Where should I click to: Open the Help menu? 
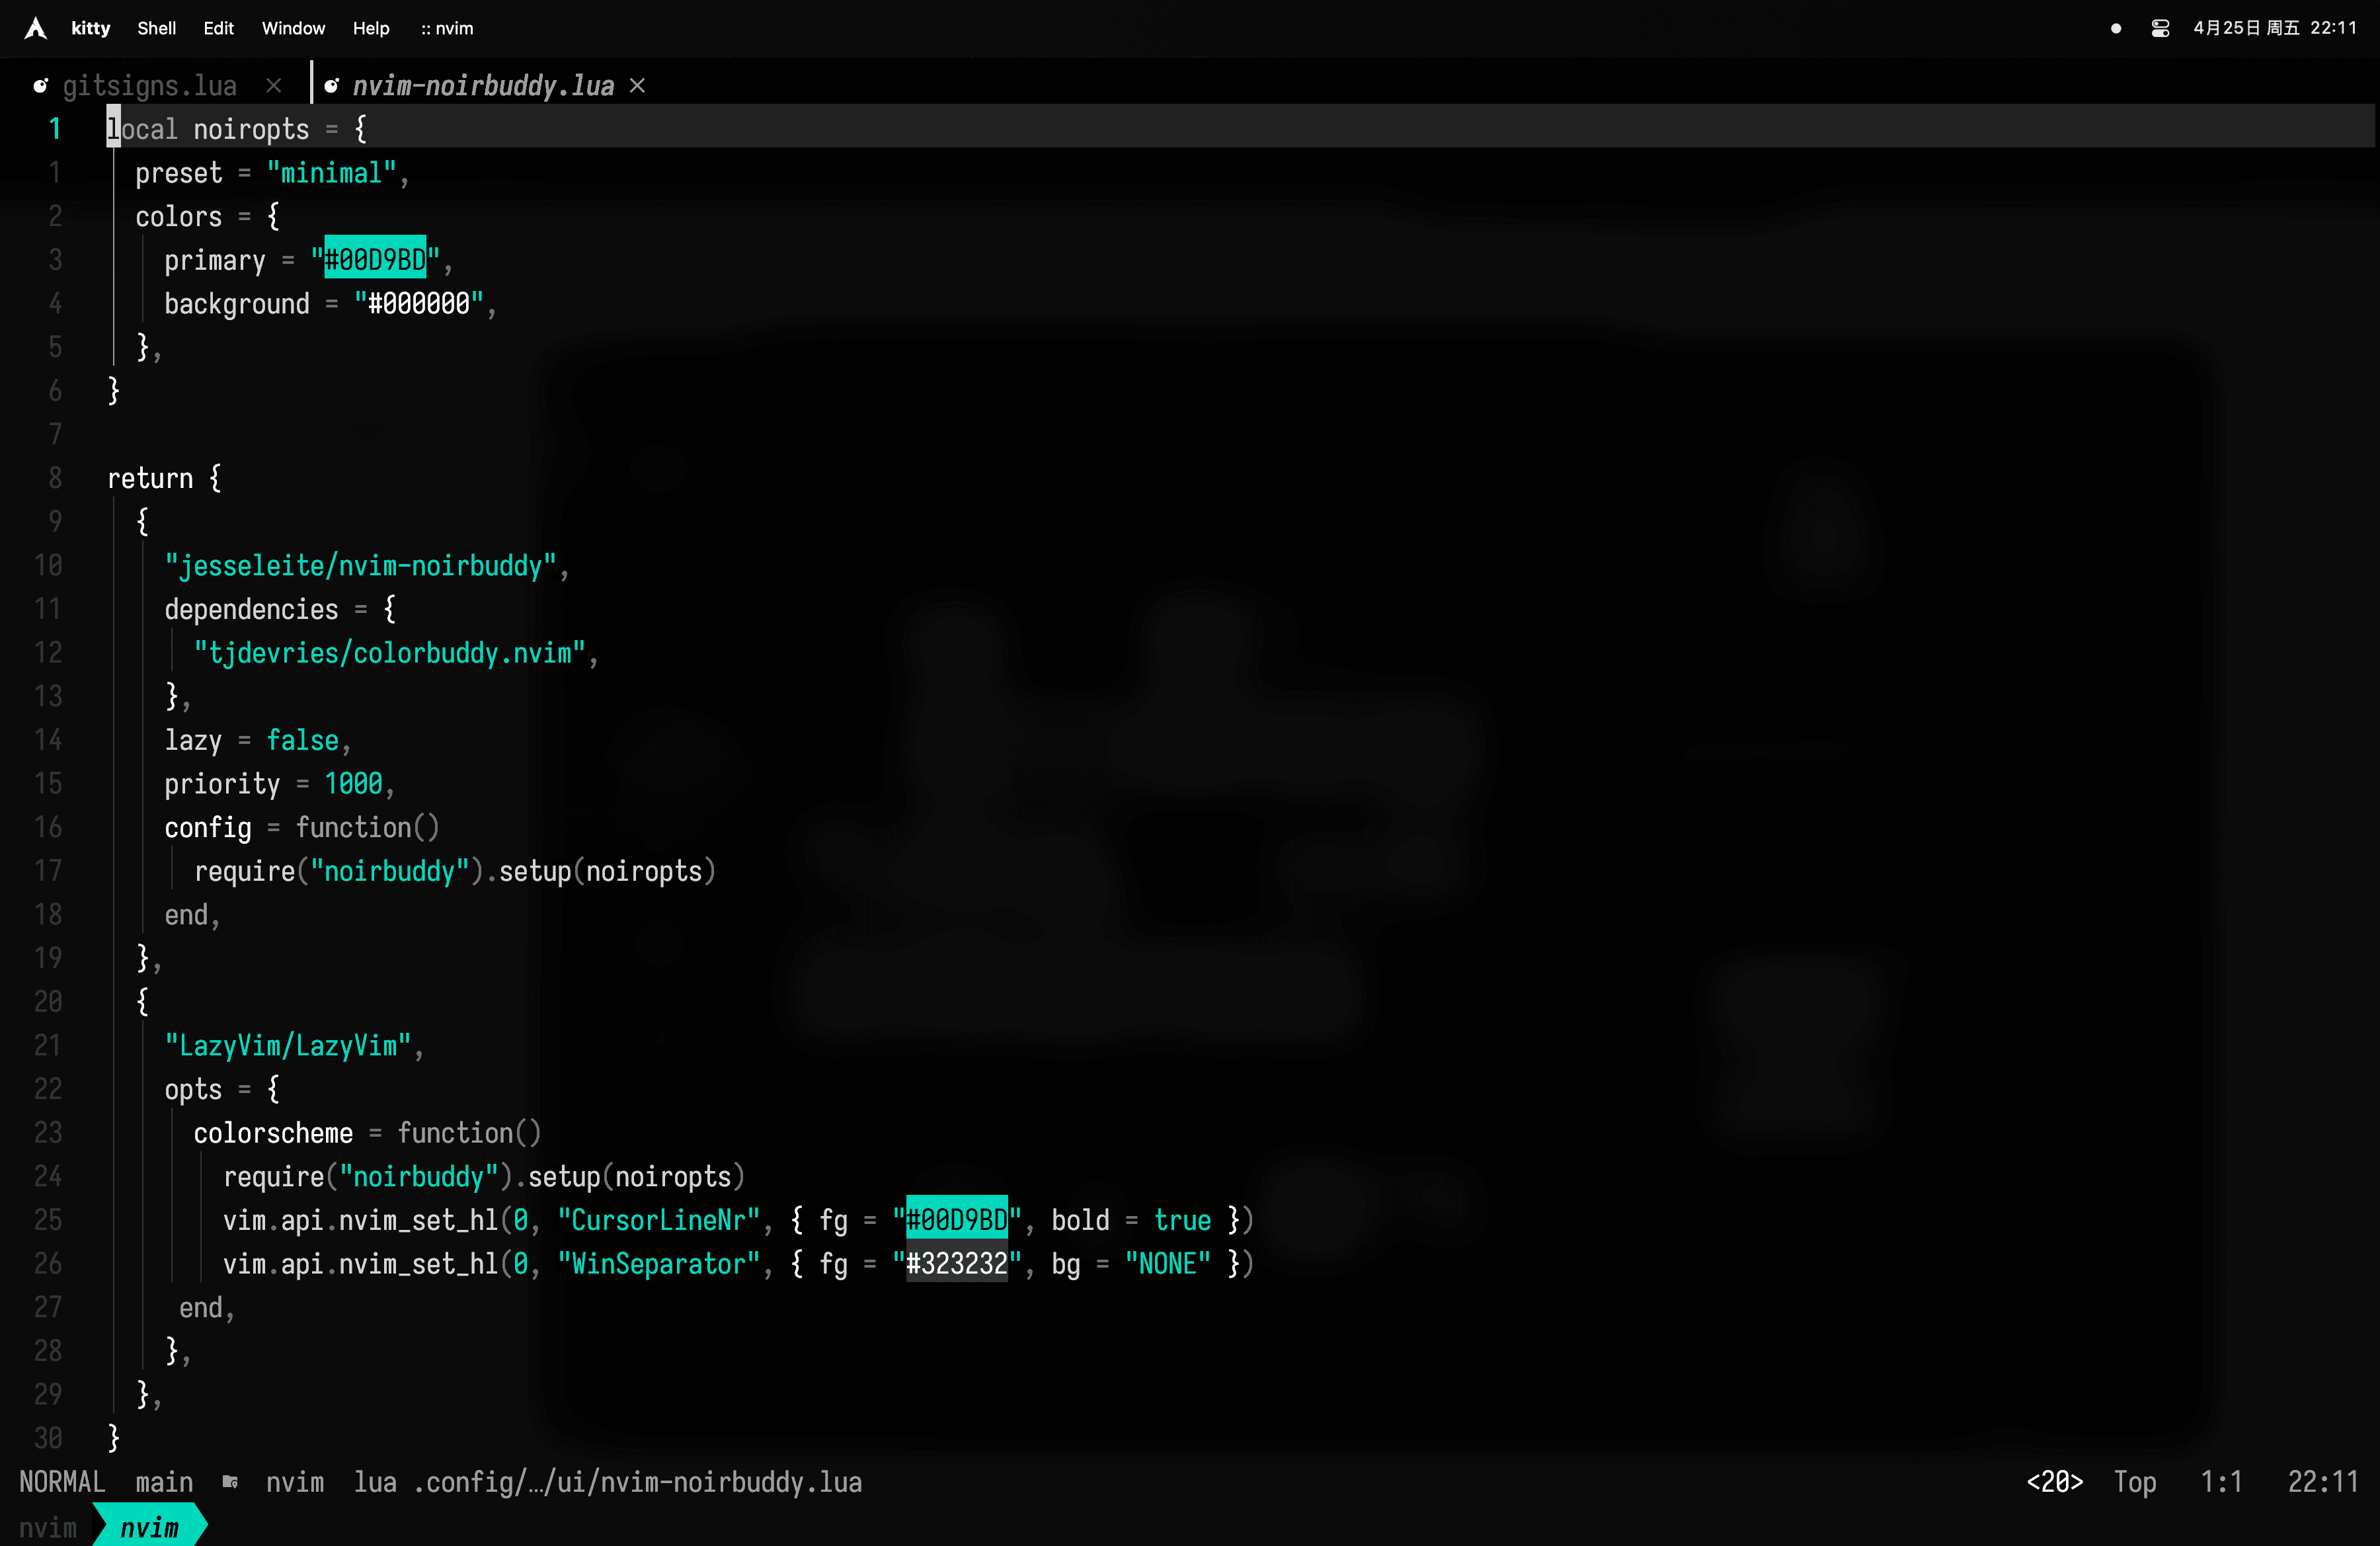[x=371, y=28]
